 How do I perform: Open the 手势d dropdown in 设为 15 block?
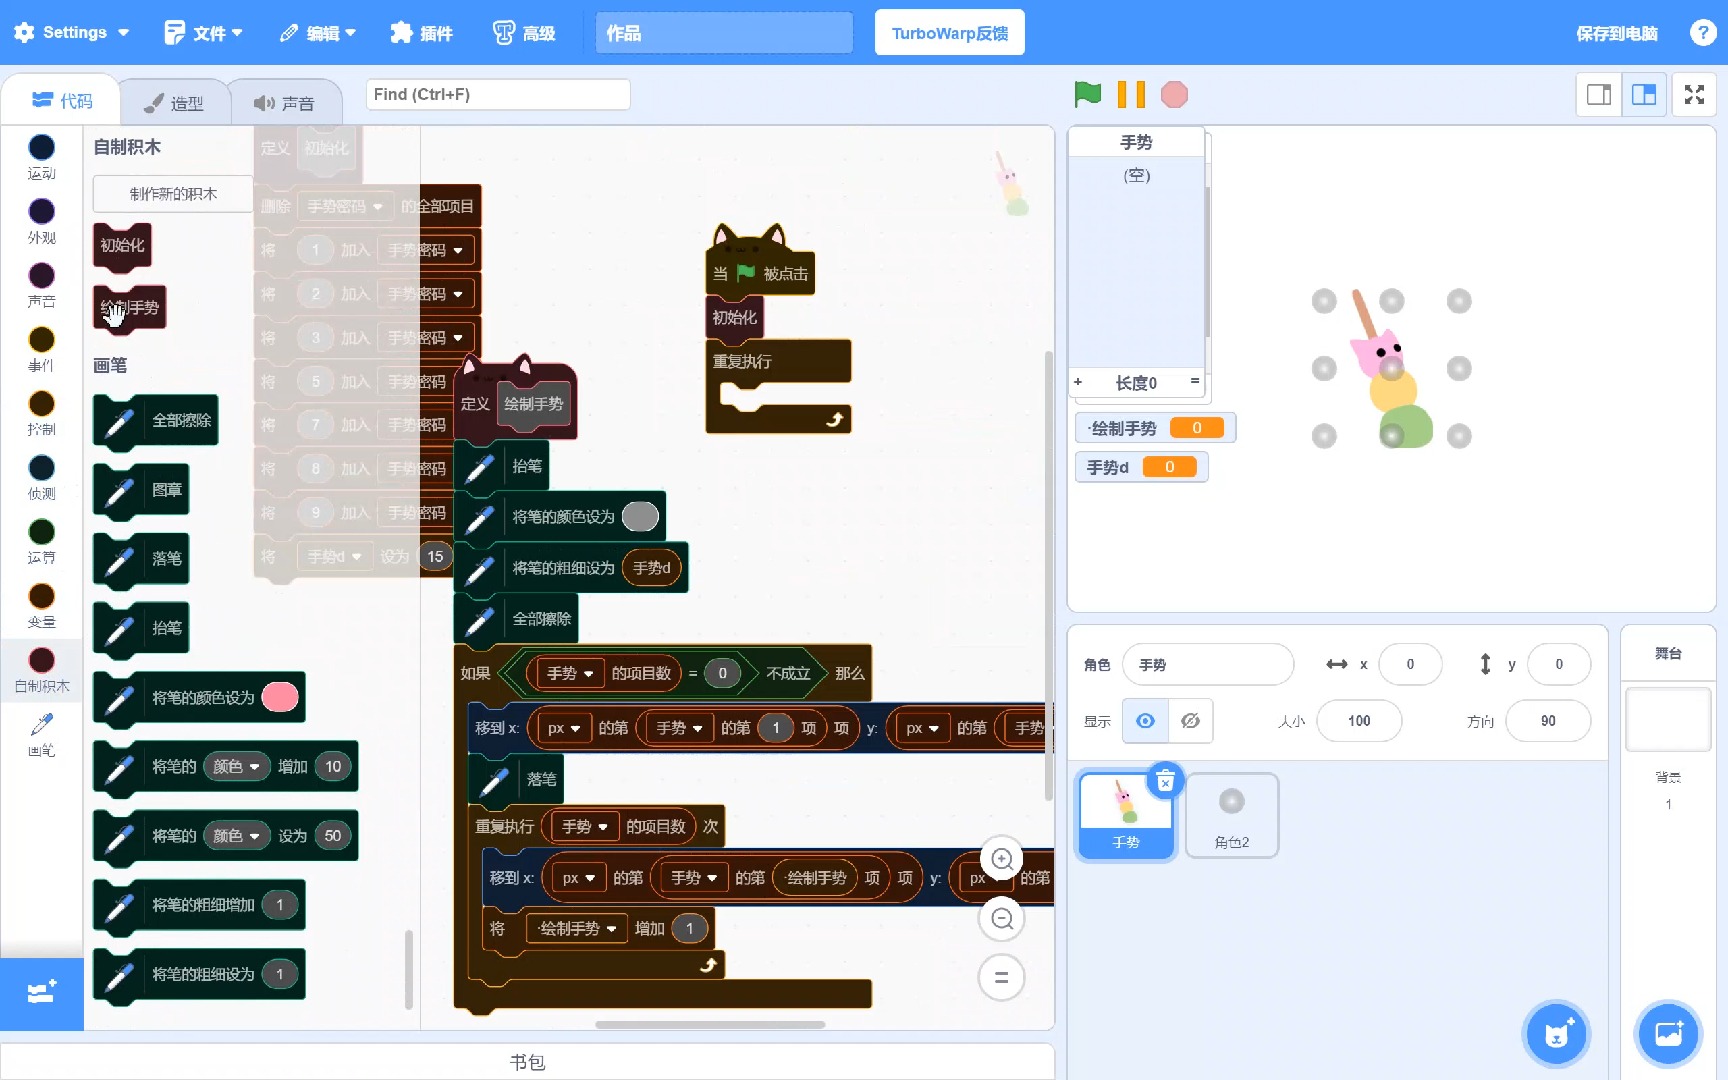click(x=335, y=556)
